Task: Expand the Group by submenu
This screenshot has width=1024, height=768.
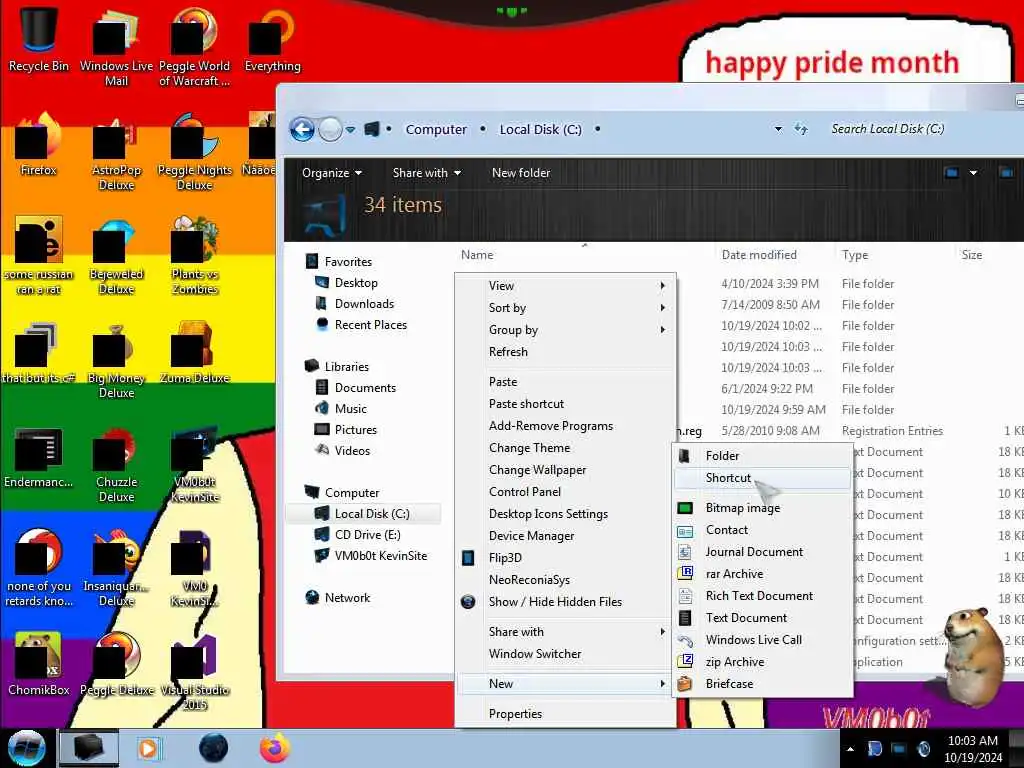Action: [565, 330]
